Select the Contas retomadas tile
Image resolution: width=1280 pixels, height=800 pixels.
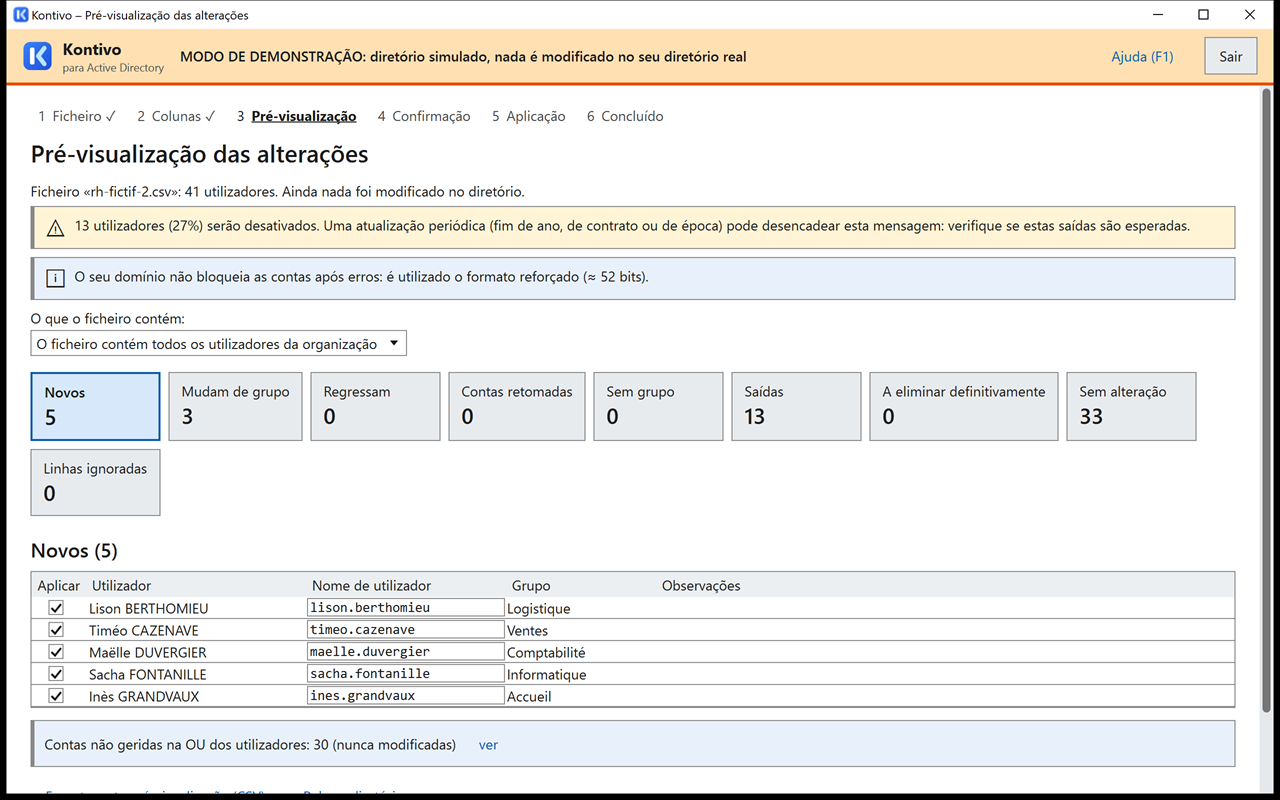[517, 406]
